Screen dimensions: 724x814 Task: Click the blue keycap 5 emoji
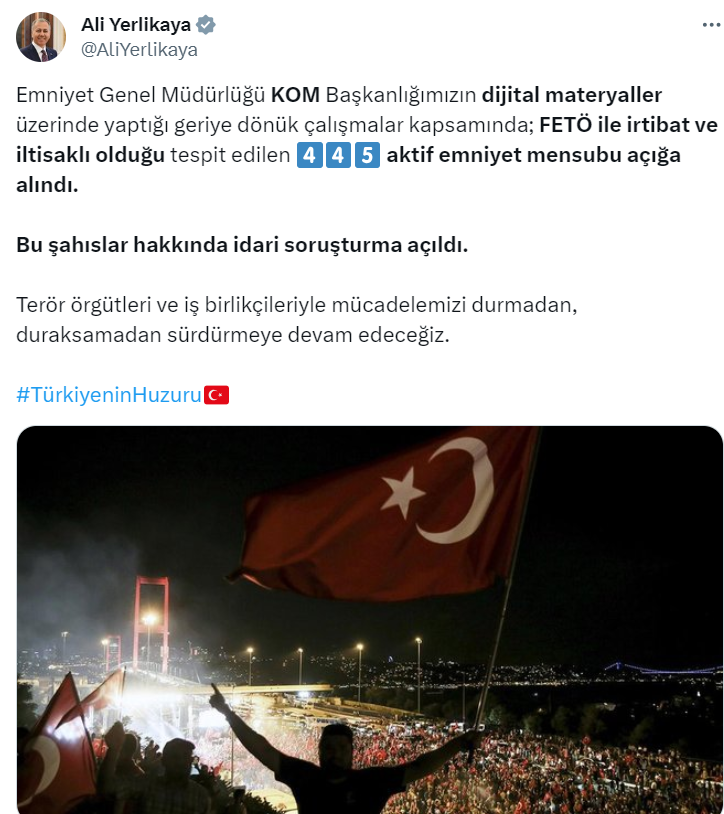click(x=367, y=155)
